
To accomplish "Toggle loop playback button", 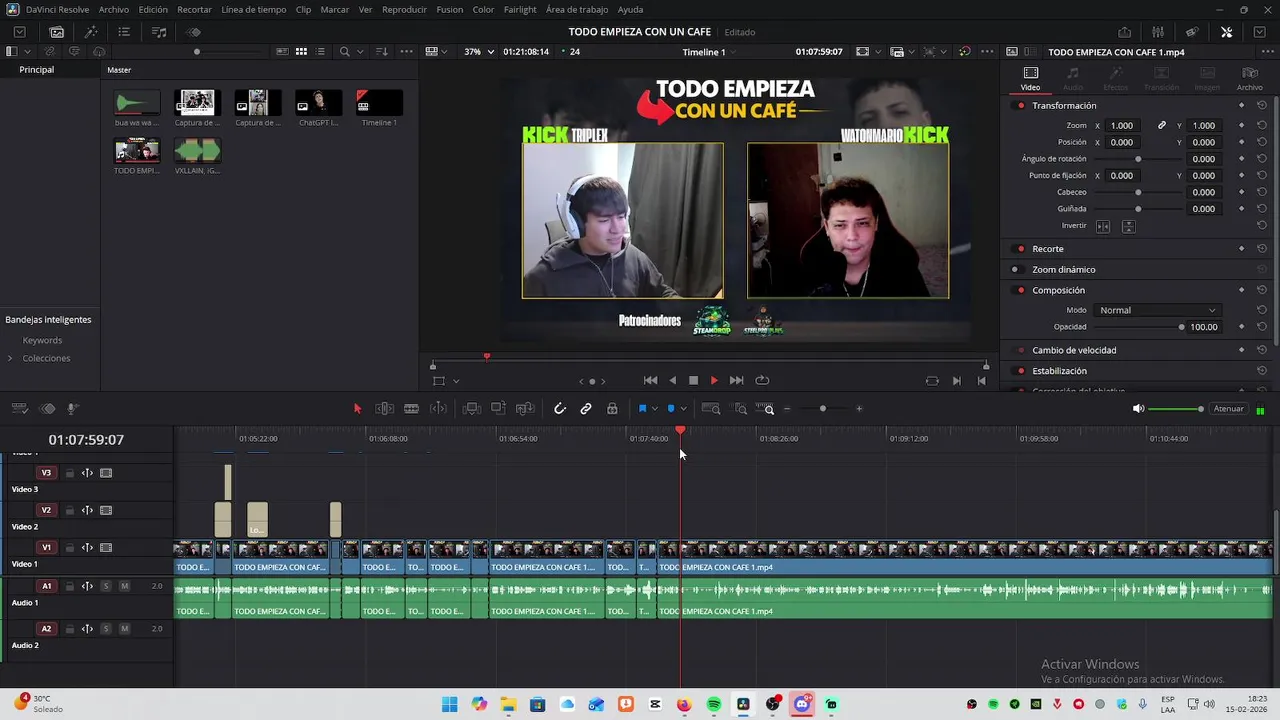I will tap(762, 380).
